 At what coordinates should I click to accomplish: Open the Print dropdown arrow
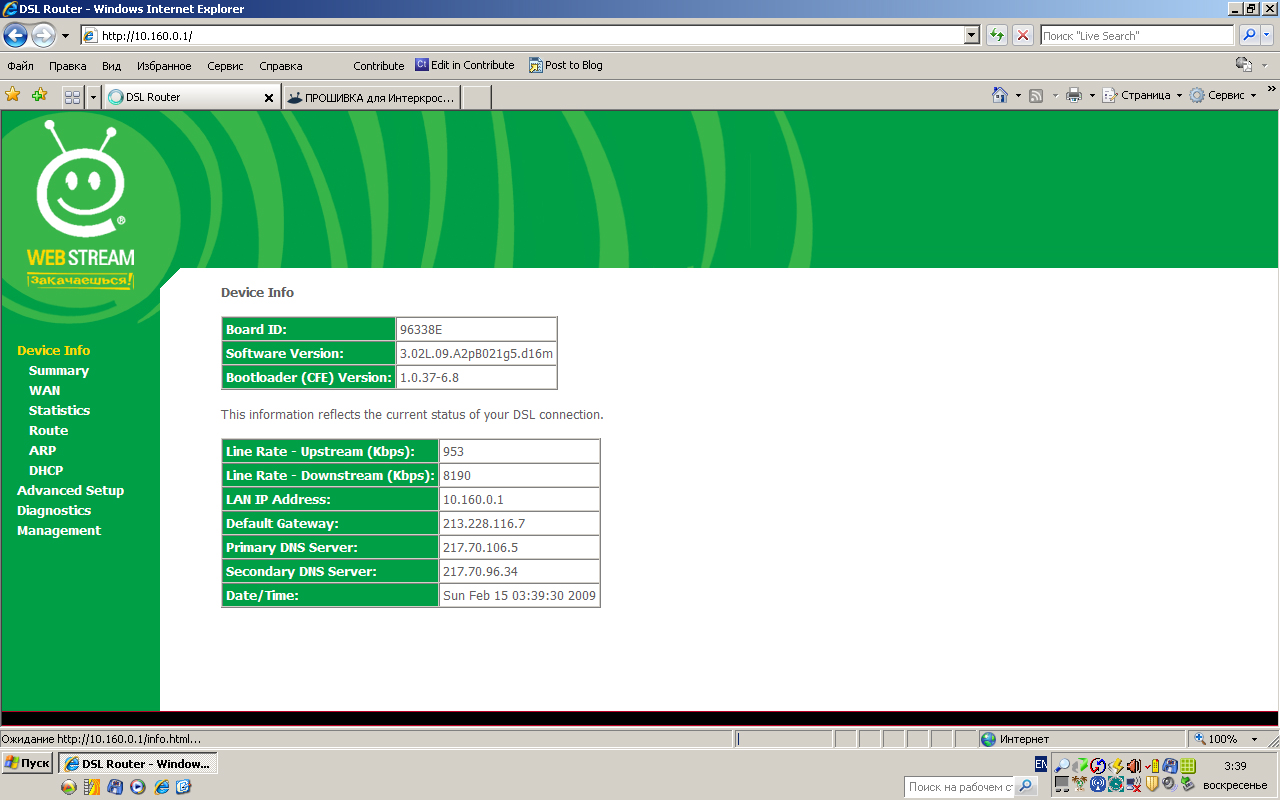pyautogui.click(x=1092, y=96)
